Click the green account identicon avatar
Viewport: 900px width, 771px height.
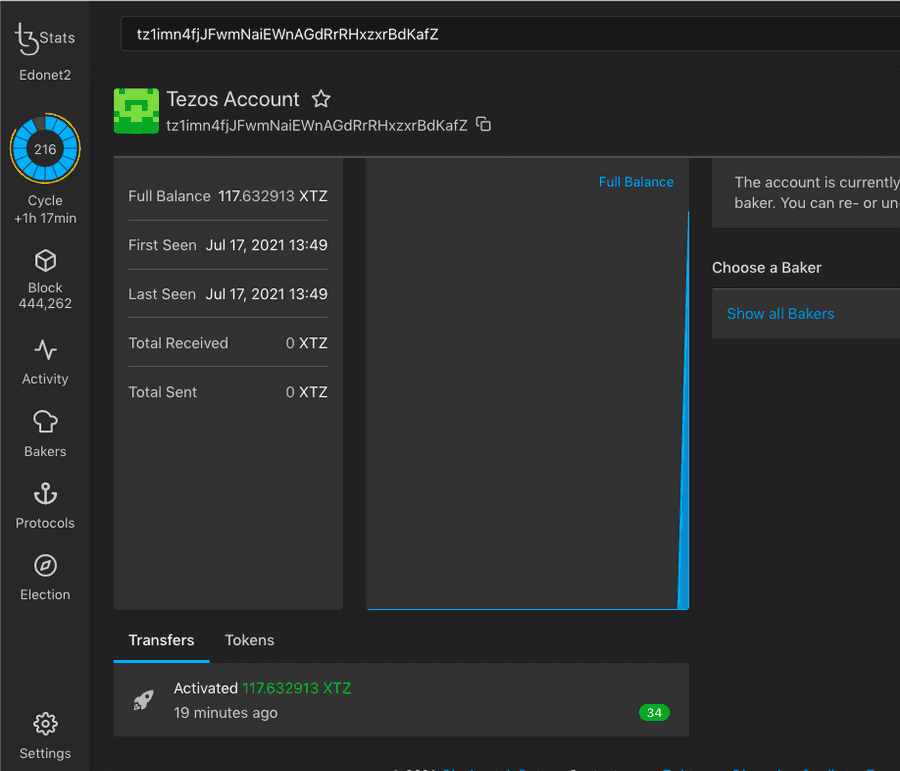click(136, 110)
